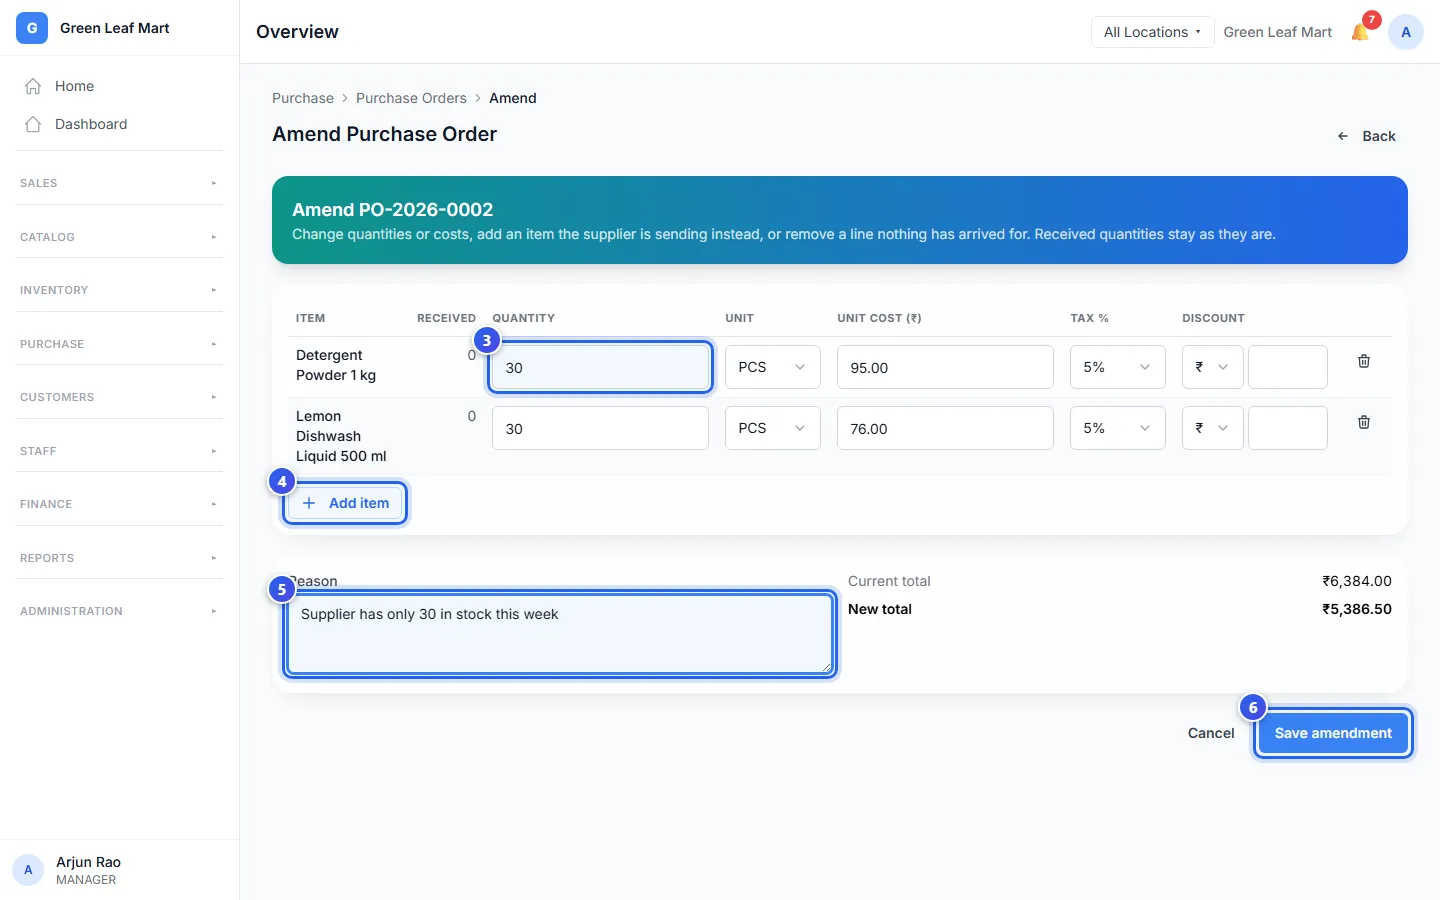Screen dimensions: 1440x900
Task: Change discount type for Detergent Powder row
Action: (1213, 367)
